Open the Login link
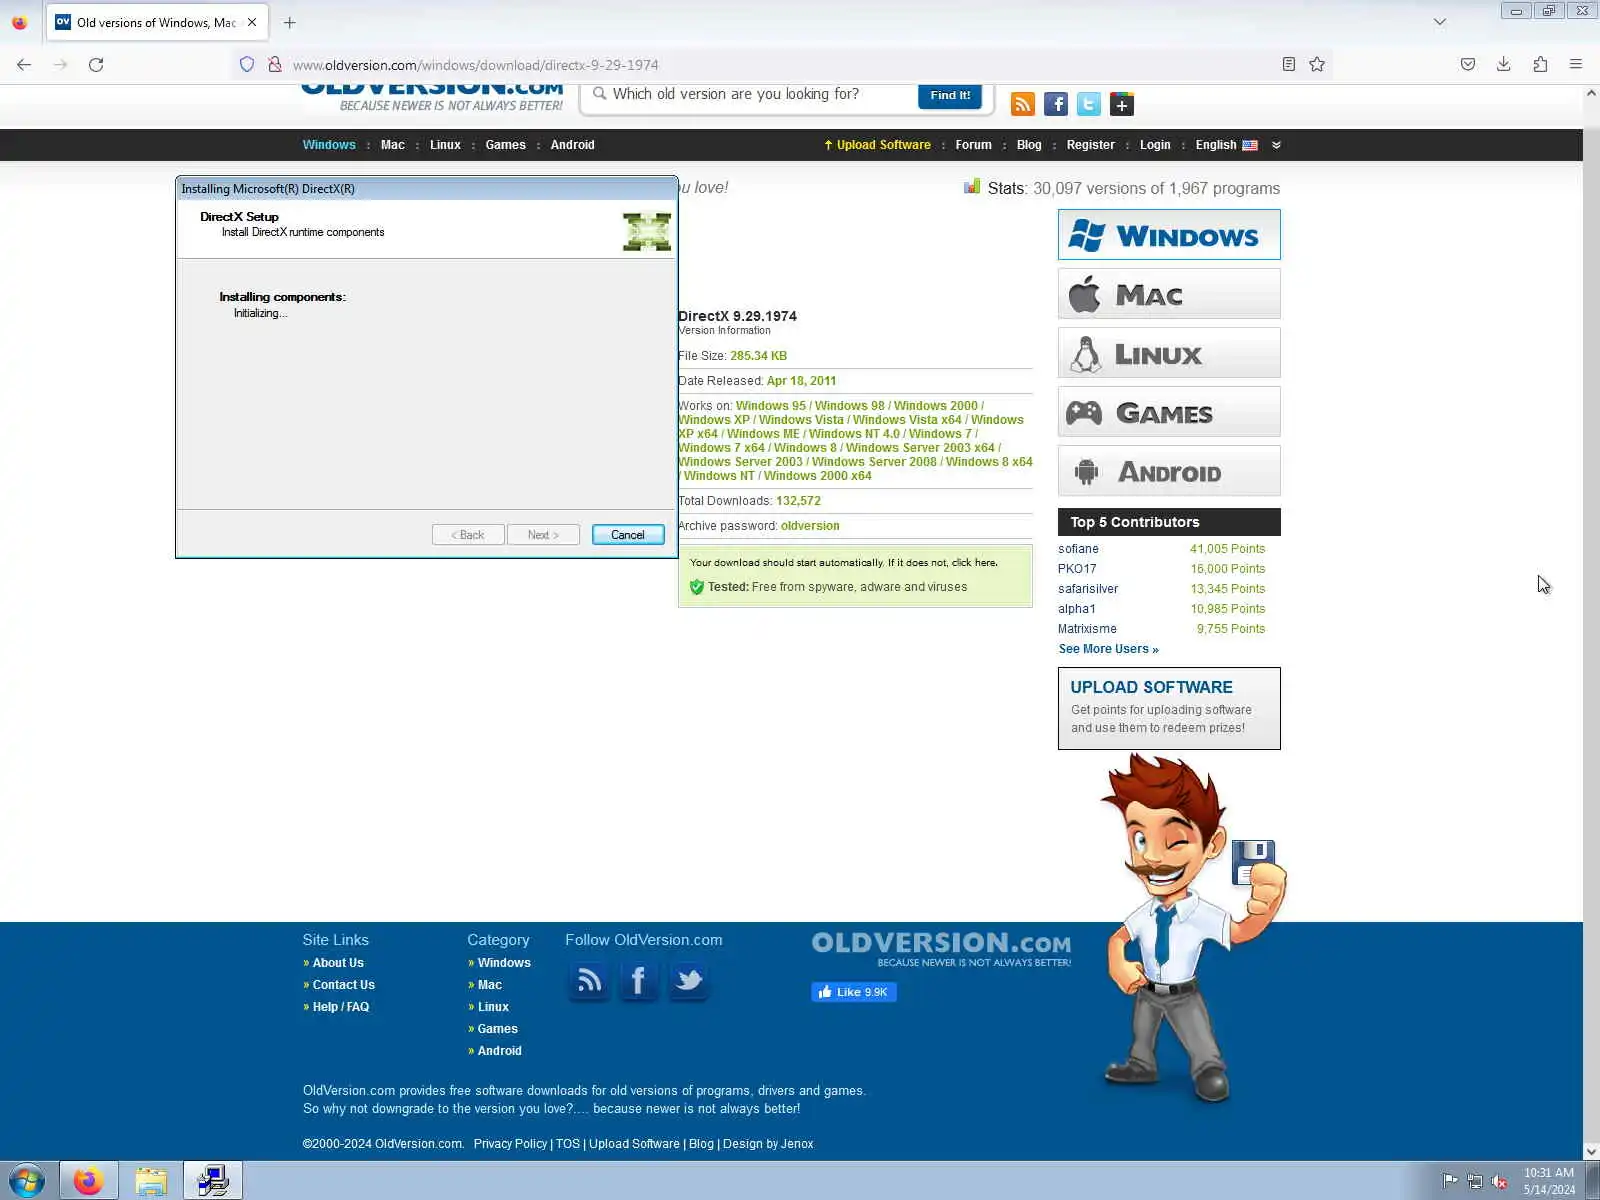The image size is (1600, 1200). pos(1155,145)
